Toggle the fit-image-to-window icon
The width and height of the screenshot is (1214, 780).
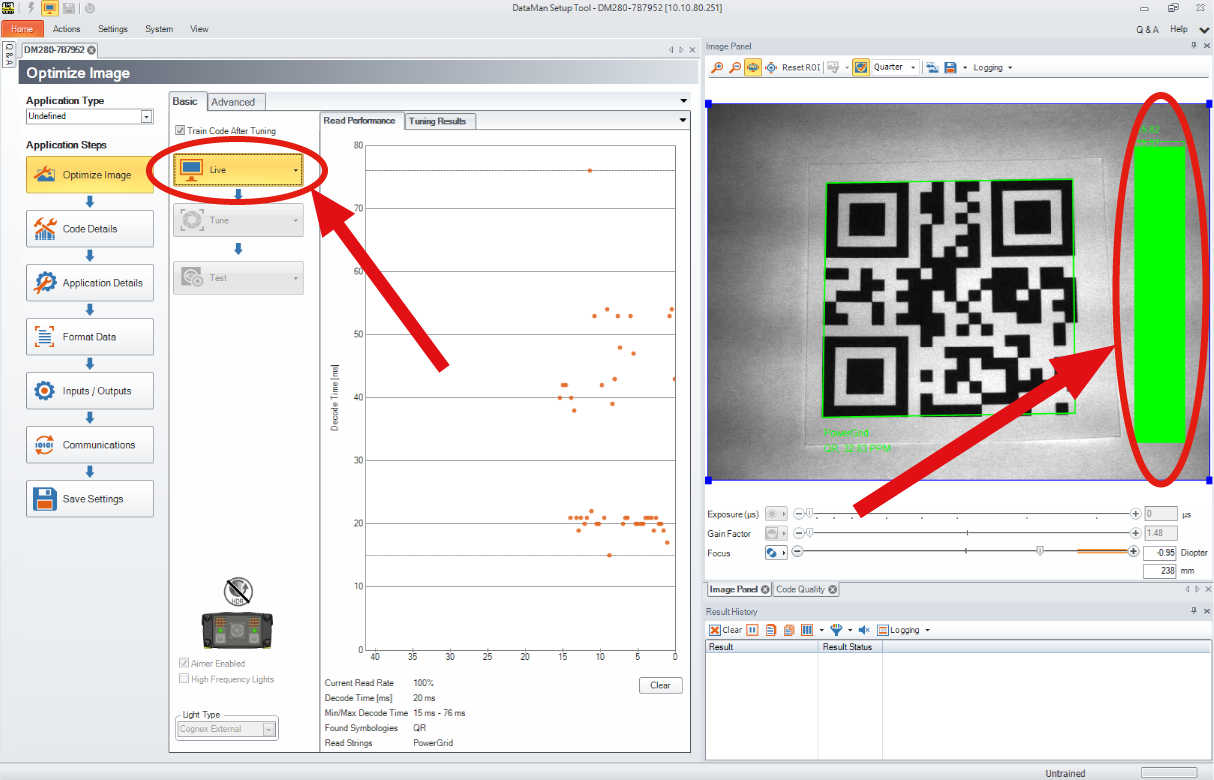(x=753, y=67)
